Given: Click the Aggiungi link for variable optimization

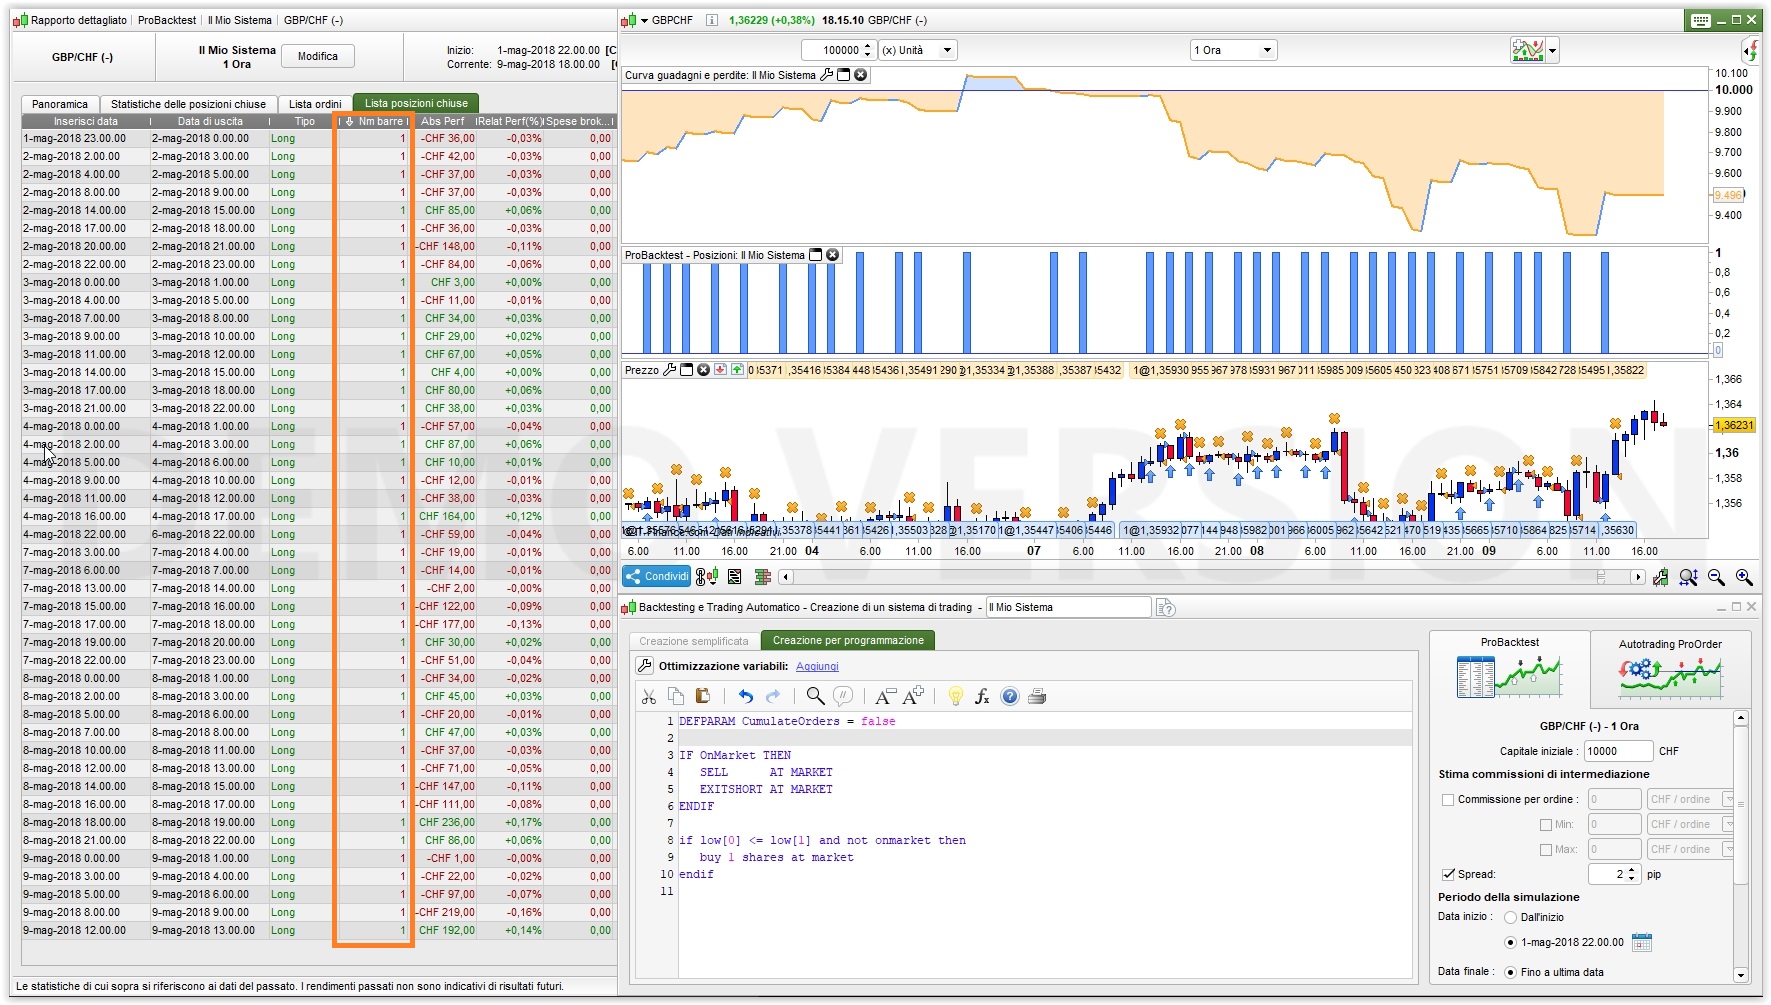Looking at the screenshot, I should (x=817, y=666).
